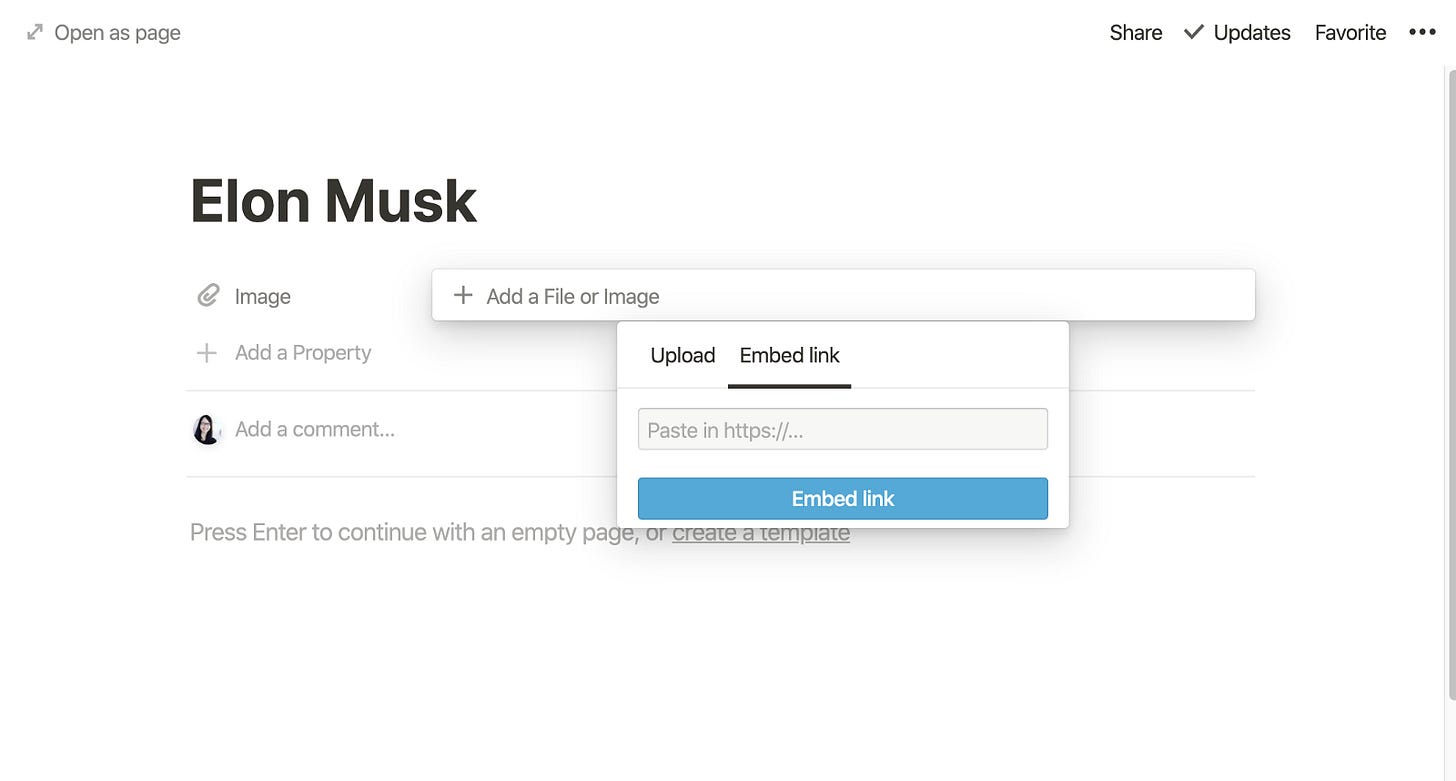Open the three-dot more options menu

(1422, 32)
